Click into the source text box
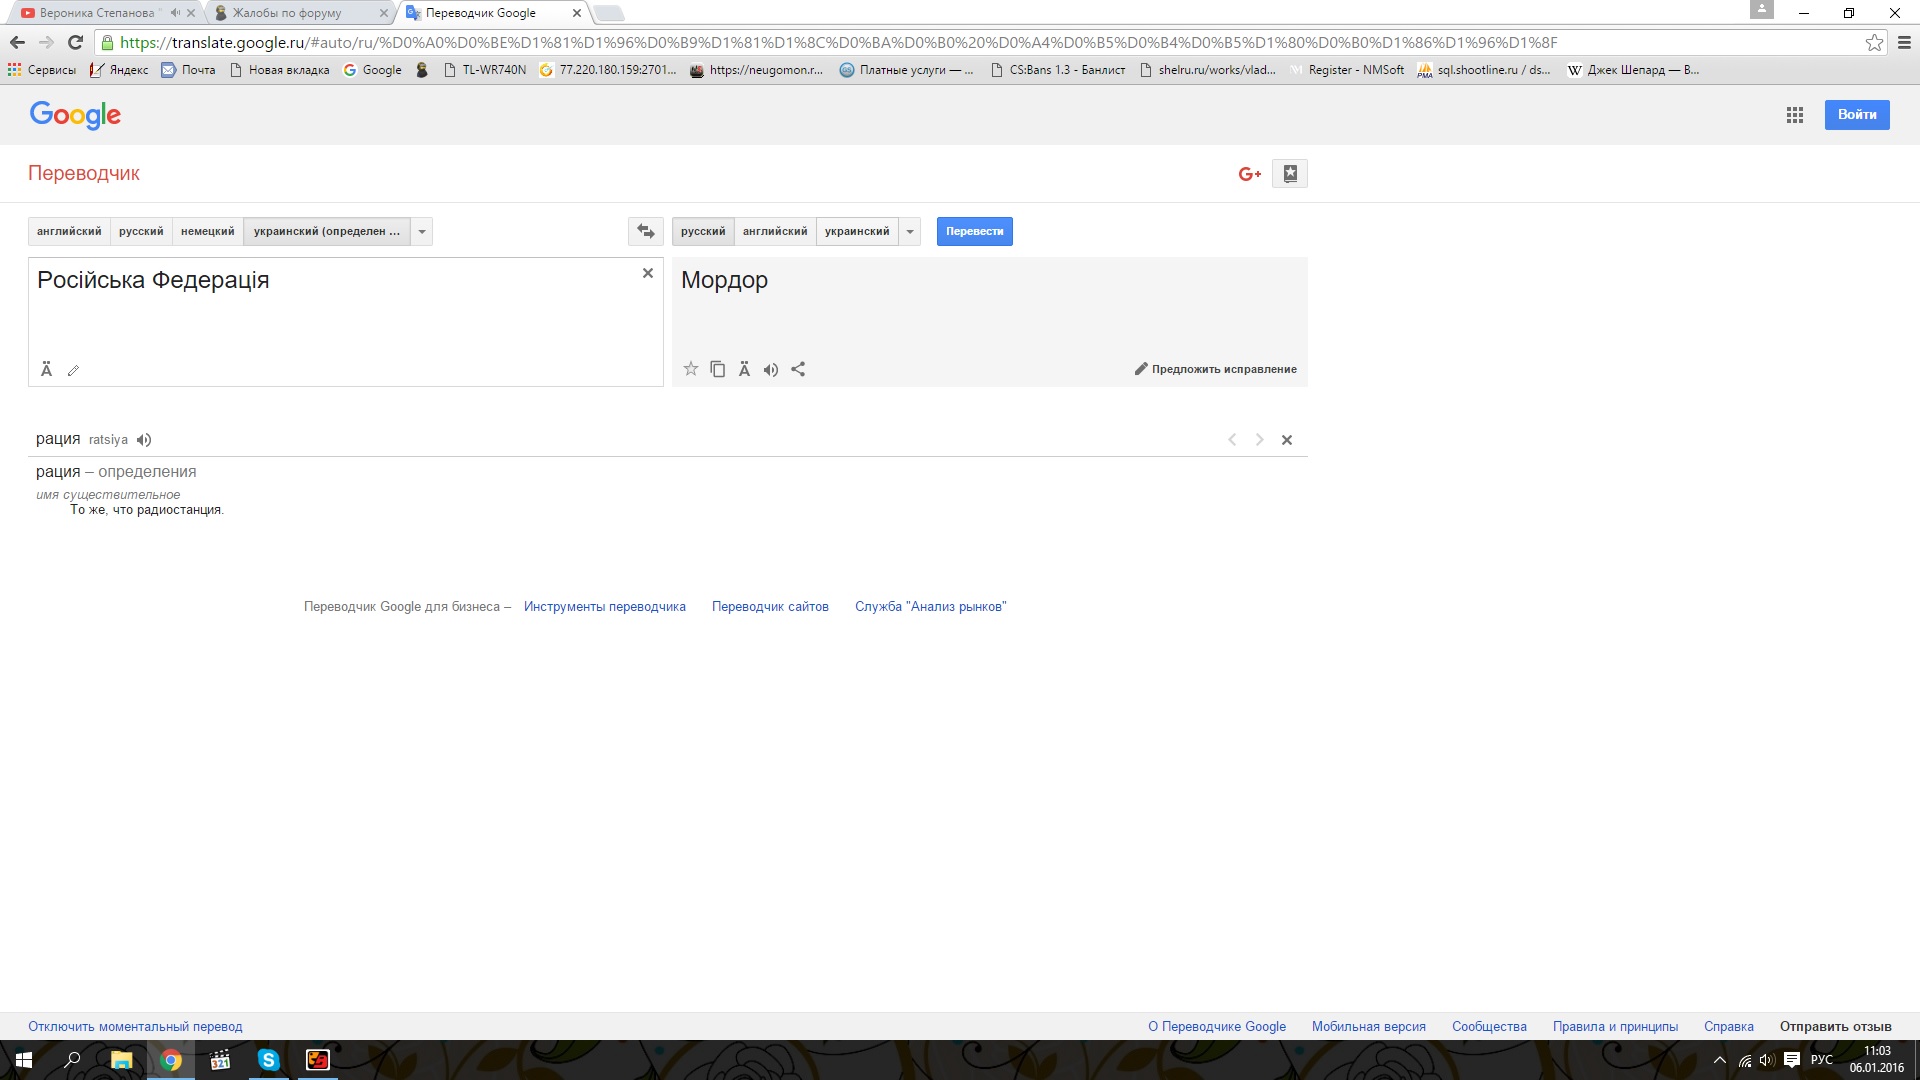1920x1080 pixels. pos(345,322)
